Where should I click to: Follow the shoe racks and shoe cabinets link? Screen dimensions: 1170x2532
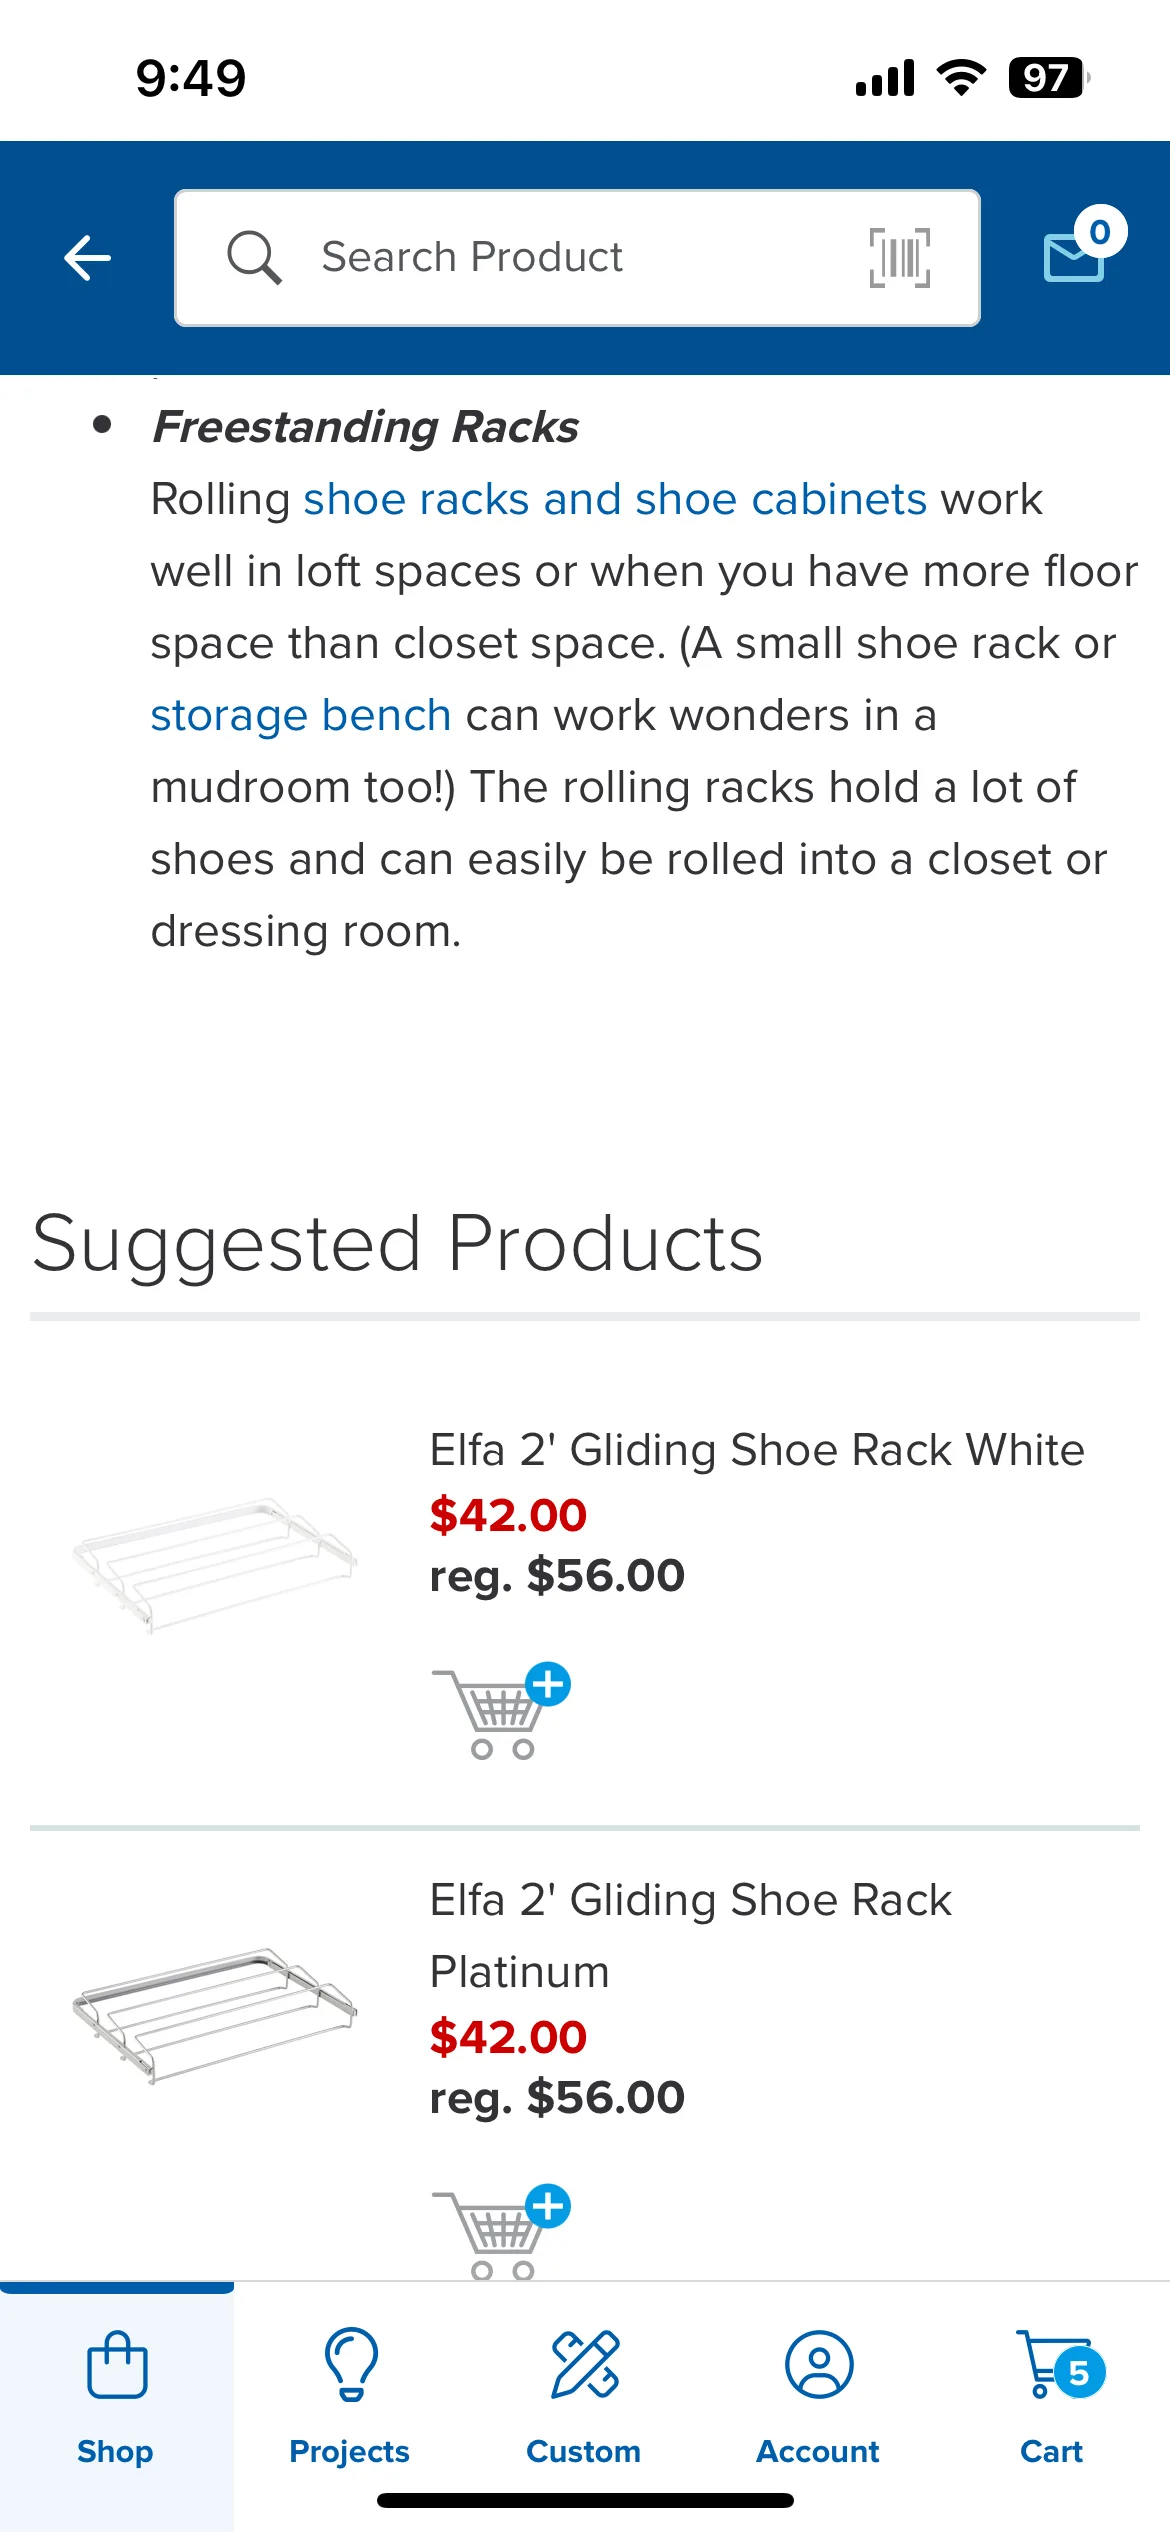[615, 499]
